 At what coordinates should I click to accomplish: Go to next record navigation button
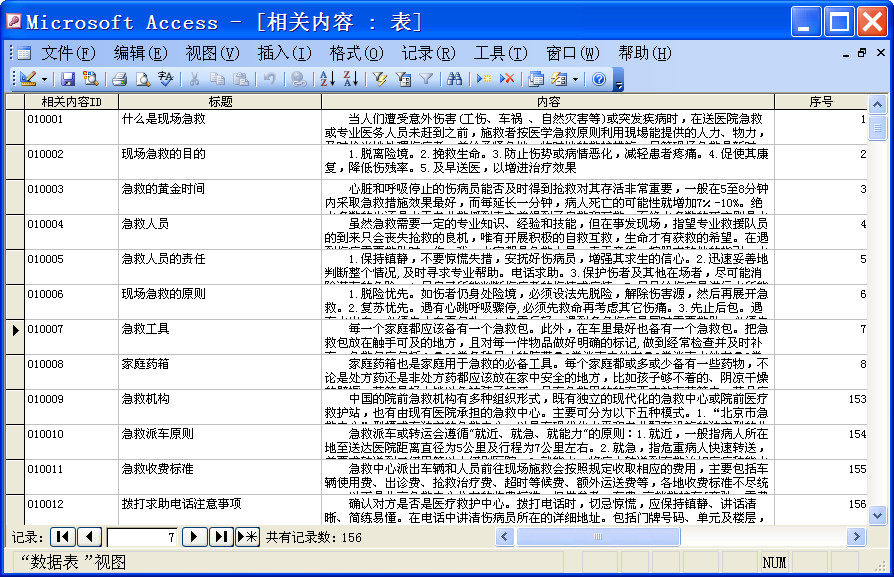click(194, 537)
